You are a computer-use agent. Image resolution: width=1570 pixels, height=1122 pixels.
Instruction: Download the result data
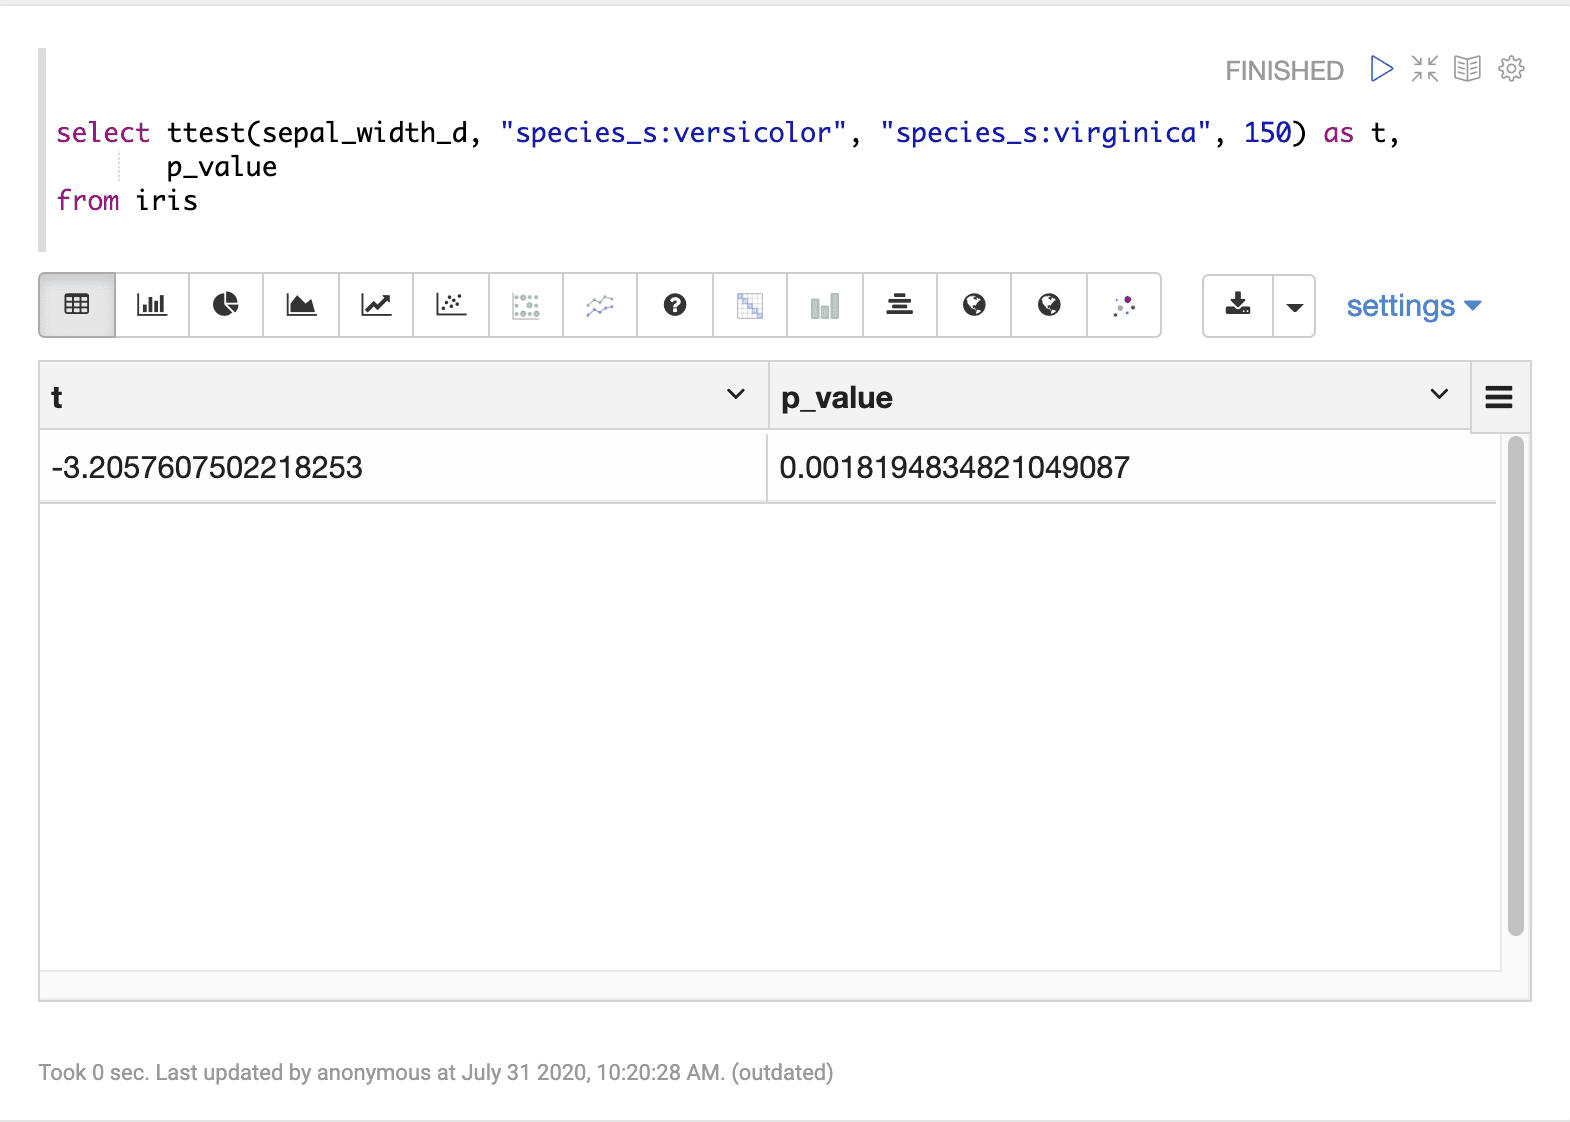(1238, 305)
